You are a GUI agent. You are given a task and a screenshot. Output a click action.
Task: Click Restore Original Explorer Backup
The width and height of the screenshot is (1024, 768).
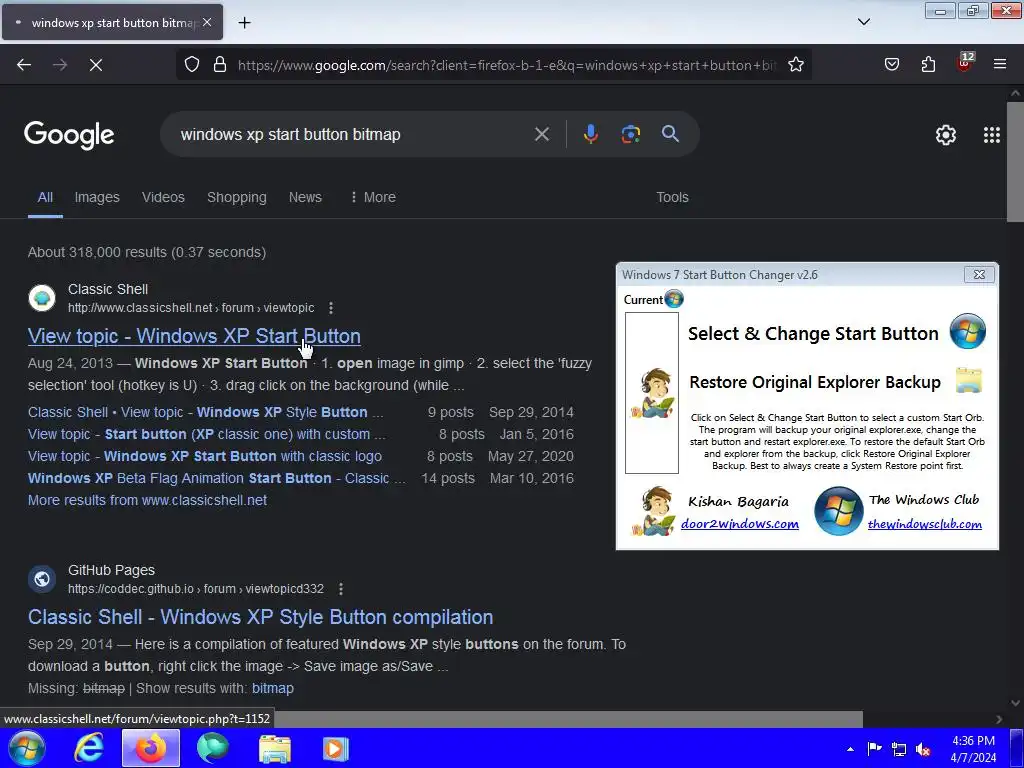click(814, 382)
